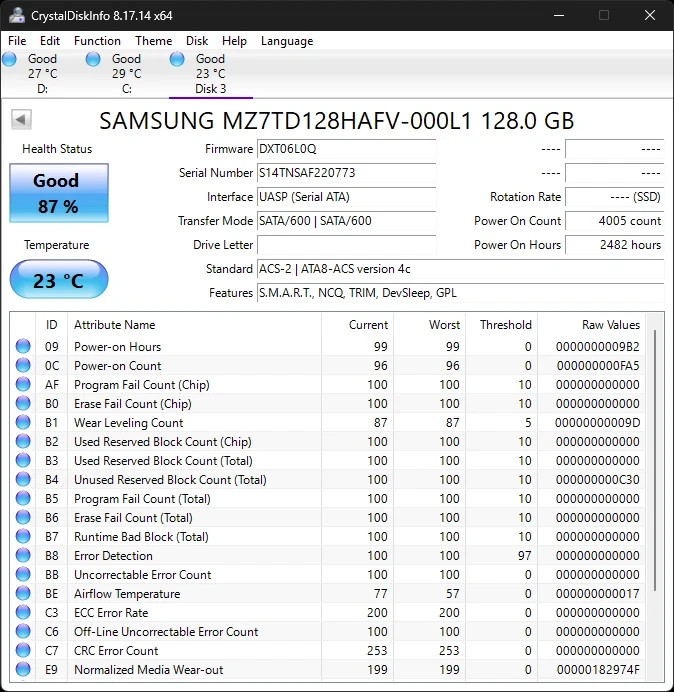Click the 23 °C temperature button

click(59, 280)
